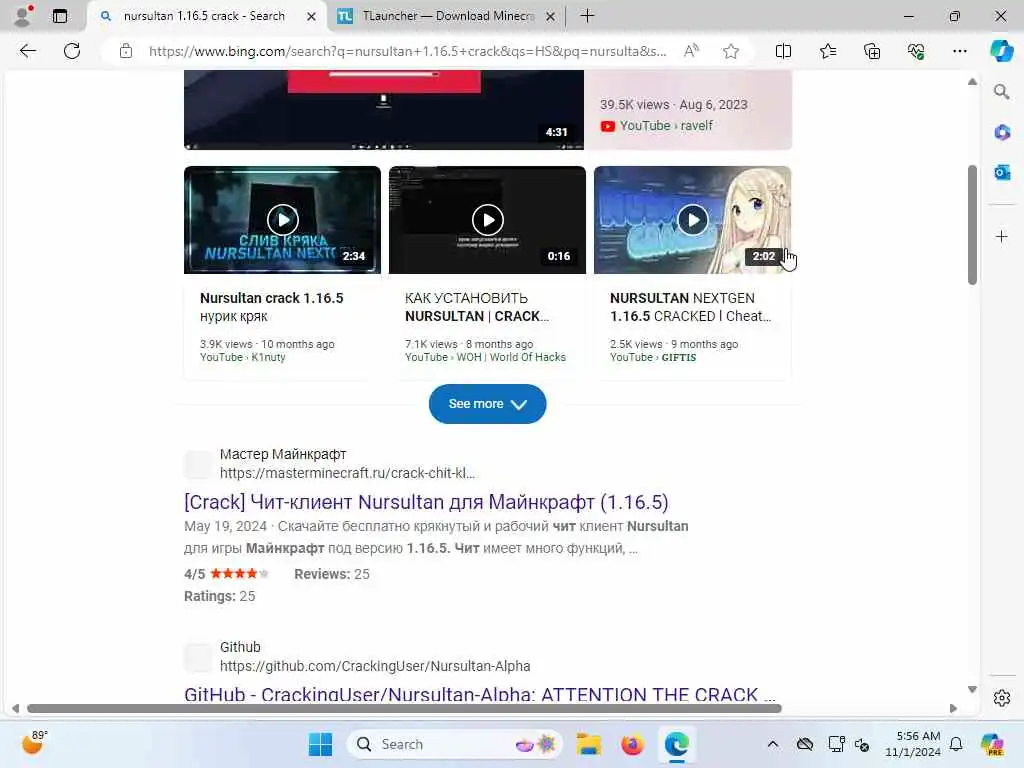This screenshot has width=1024, height=768.
Task: Open the Edge taskbar icon
Action: (677, 744)
